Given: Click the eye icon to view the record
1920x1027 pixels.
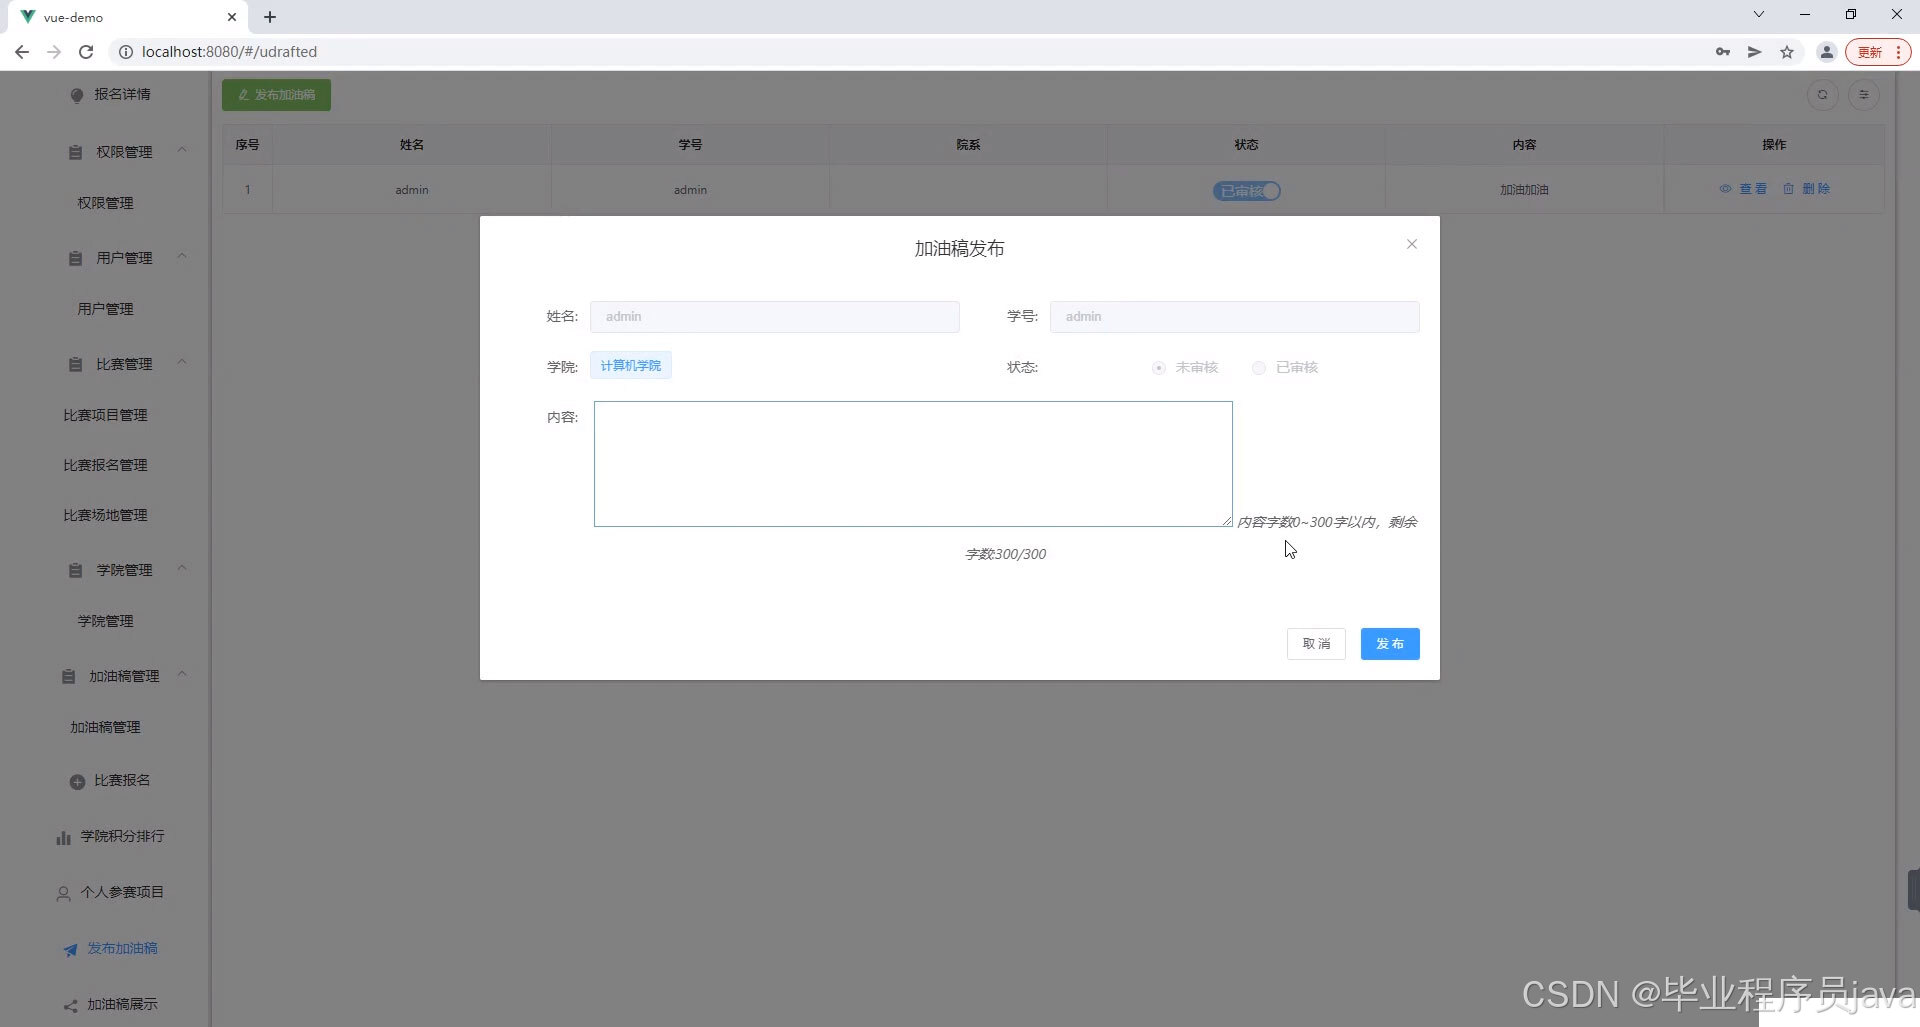Looking at the screenshot, I should coord(1726,189).
